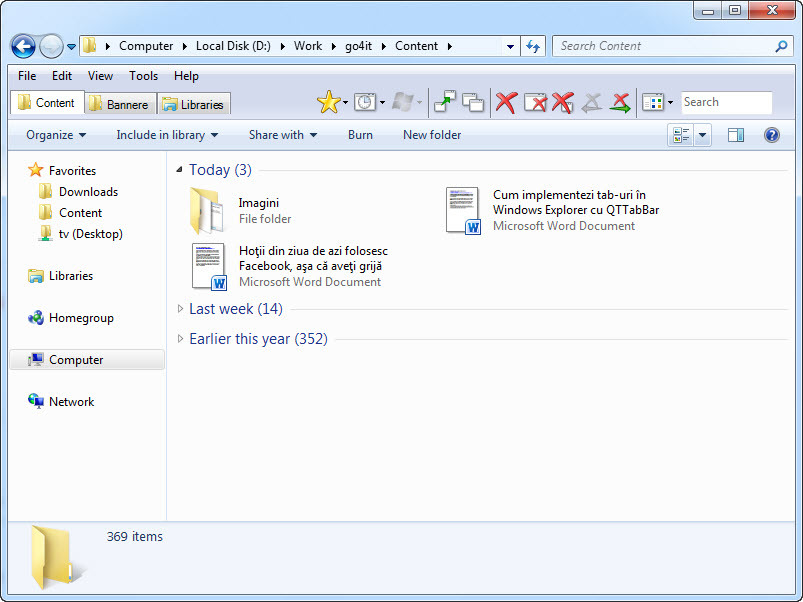Click the Search Content input field
This screenshot has height=602, width=803.
(x=667, y=46)
